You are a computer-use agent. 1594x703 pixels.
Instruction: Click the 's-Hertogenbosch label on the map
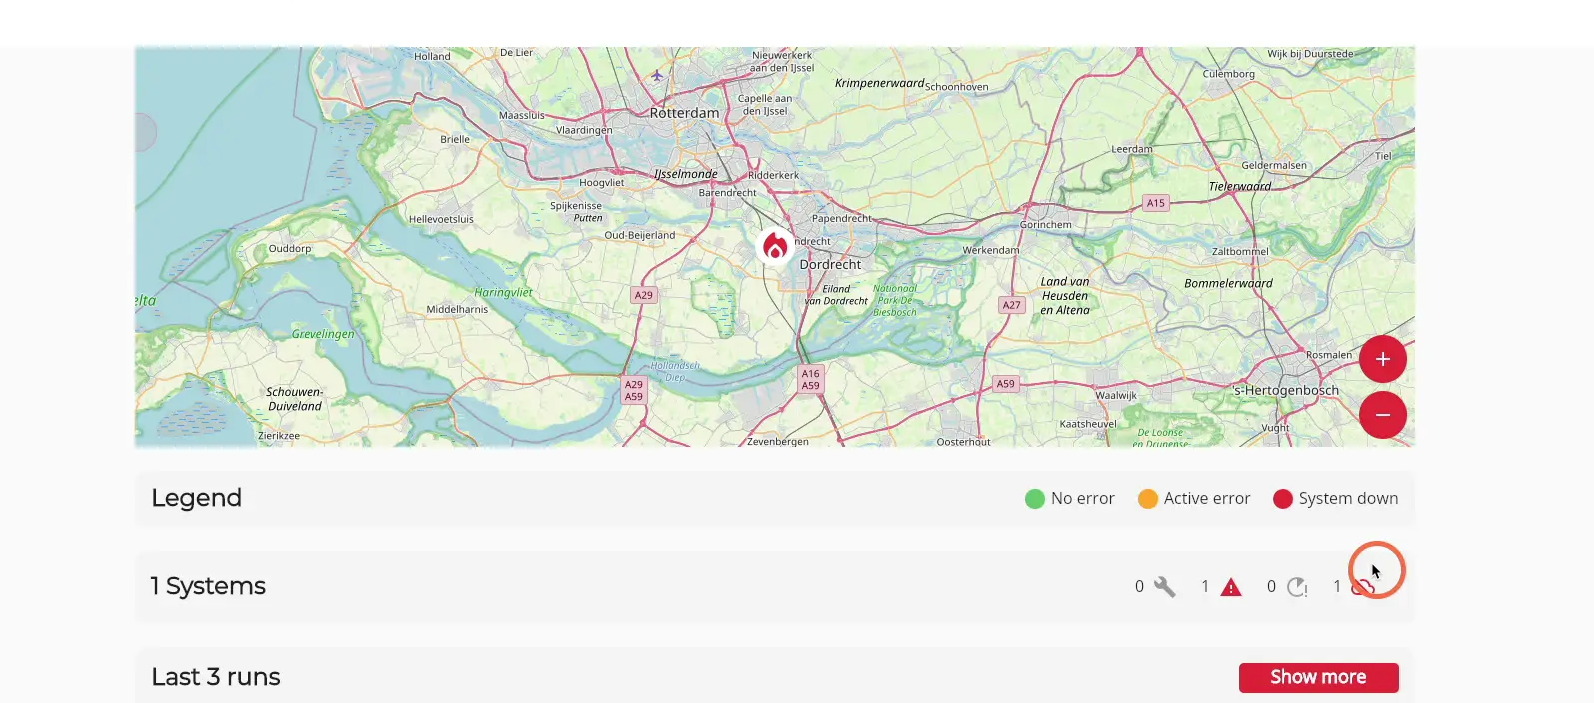click(1285, 390)
